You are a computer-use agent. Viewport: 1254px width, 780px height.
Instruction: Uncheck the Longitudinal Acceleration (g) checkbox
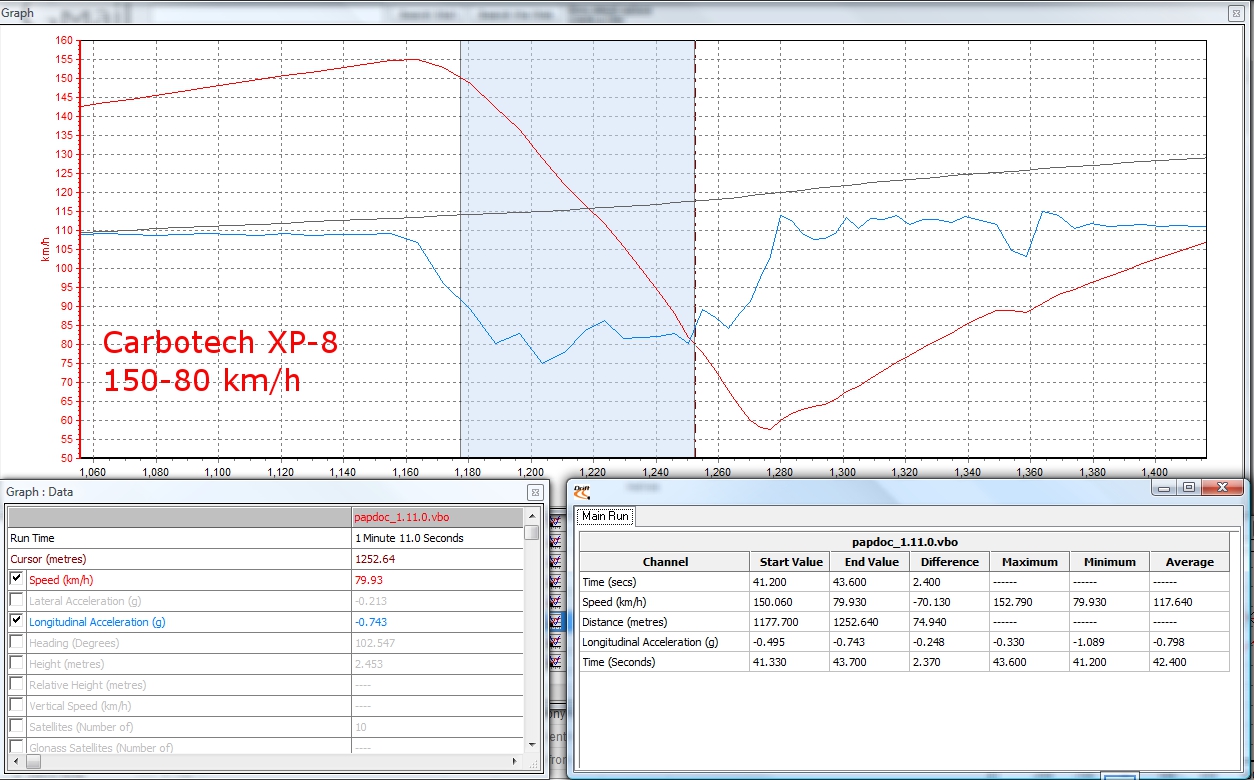click(17, 621)
